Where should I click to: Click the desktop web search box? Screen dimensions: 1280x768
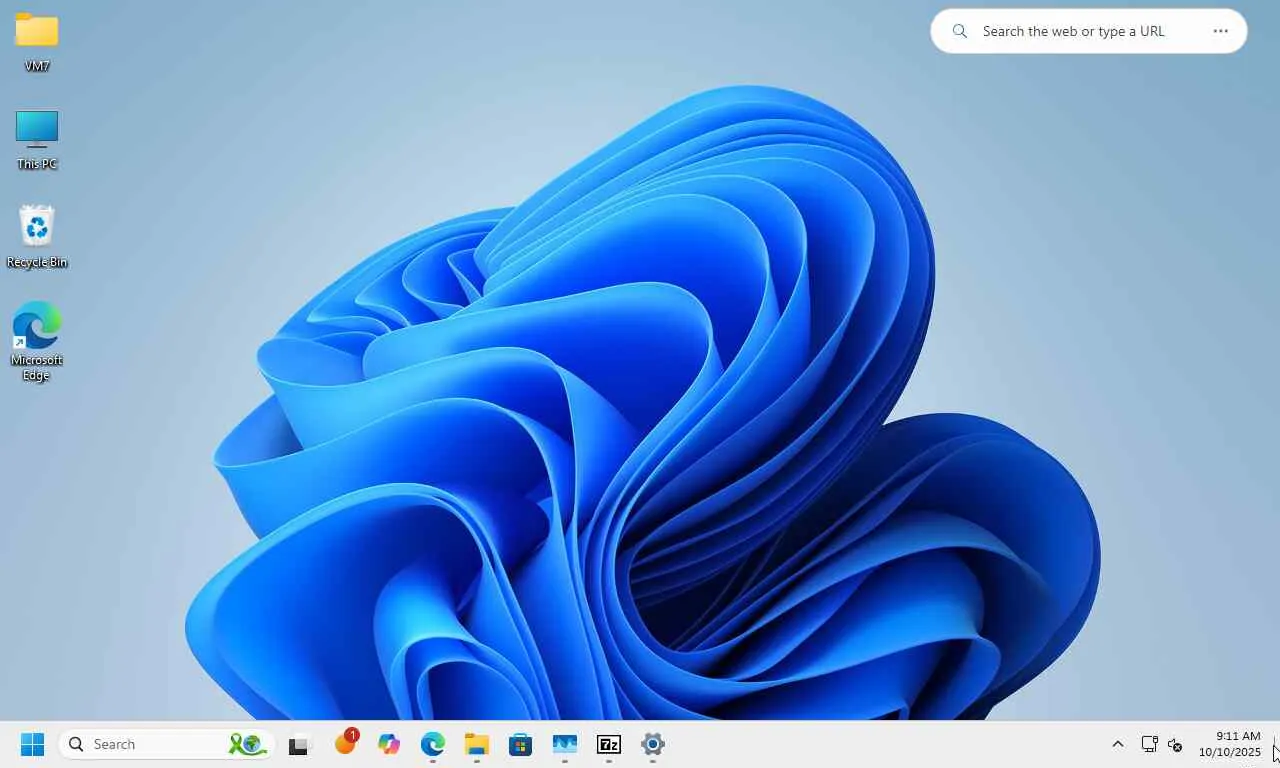click(x=1089, y=31)
